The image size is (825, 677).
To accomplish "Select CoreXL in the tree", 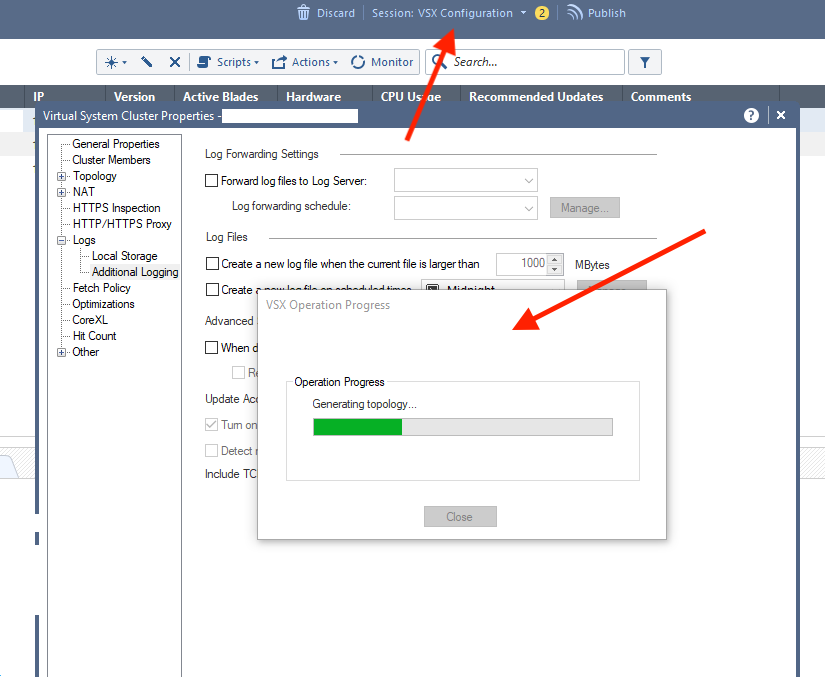I will pos(90,320).
